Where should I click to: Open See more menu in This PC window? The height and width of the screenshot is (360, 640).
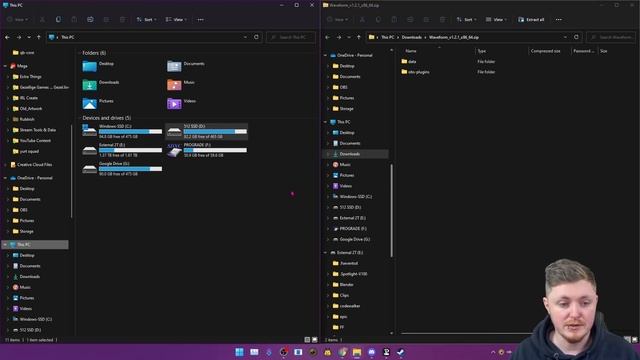click(x=200, y=19)
